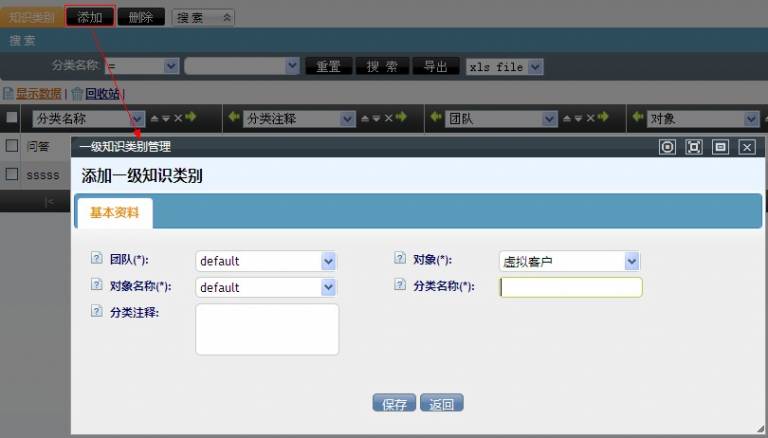Click the green arrow right of 分类名称 column
The image size is (768, 438).
coord(190,118)
